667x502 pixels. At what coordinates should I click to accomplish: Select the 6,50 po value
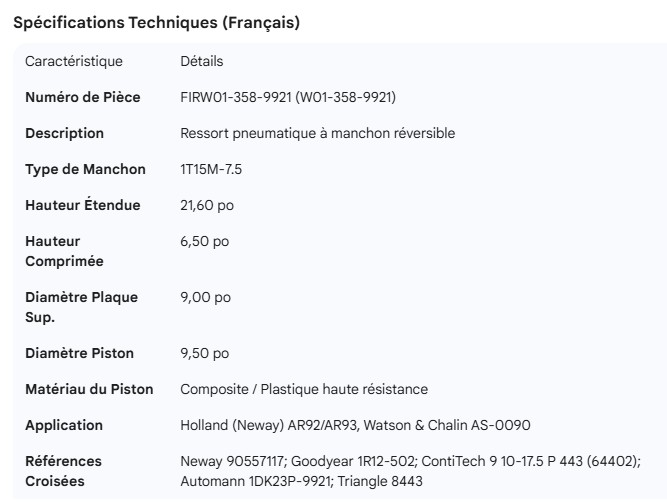coord(204,242)
